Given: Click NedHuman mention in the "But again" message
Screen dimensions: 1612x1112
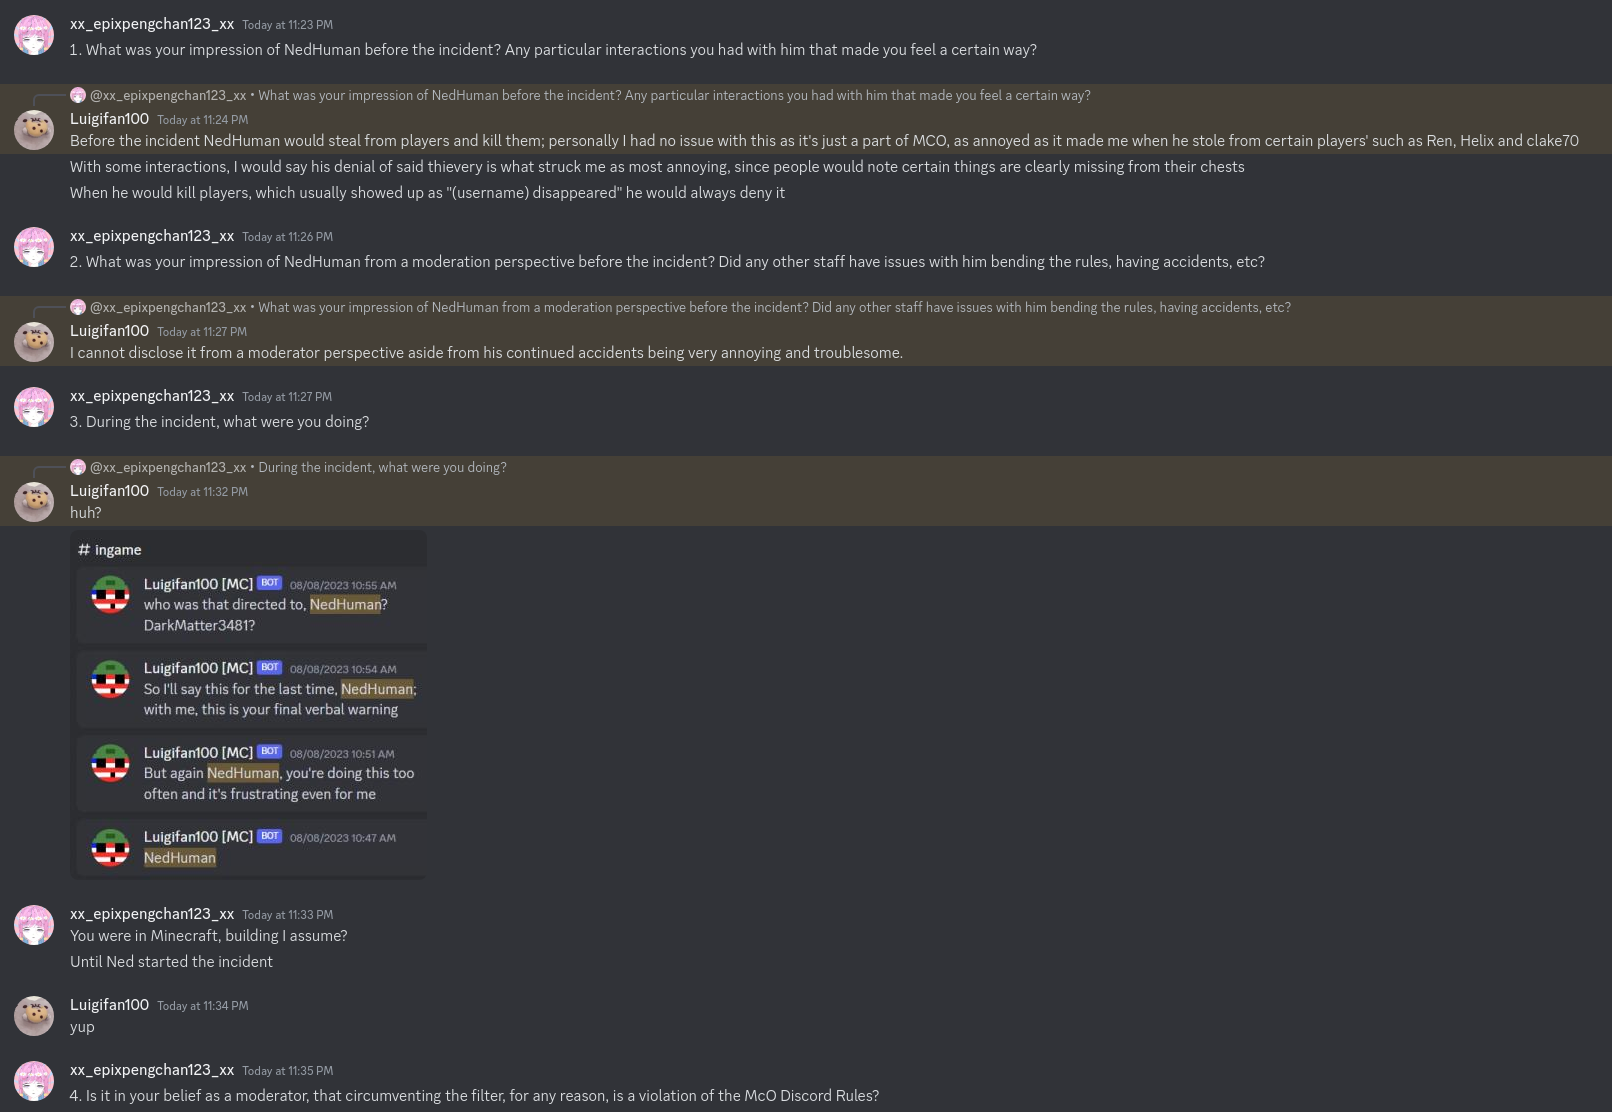Looking at the screenshot, I should (x=243, y=773).
